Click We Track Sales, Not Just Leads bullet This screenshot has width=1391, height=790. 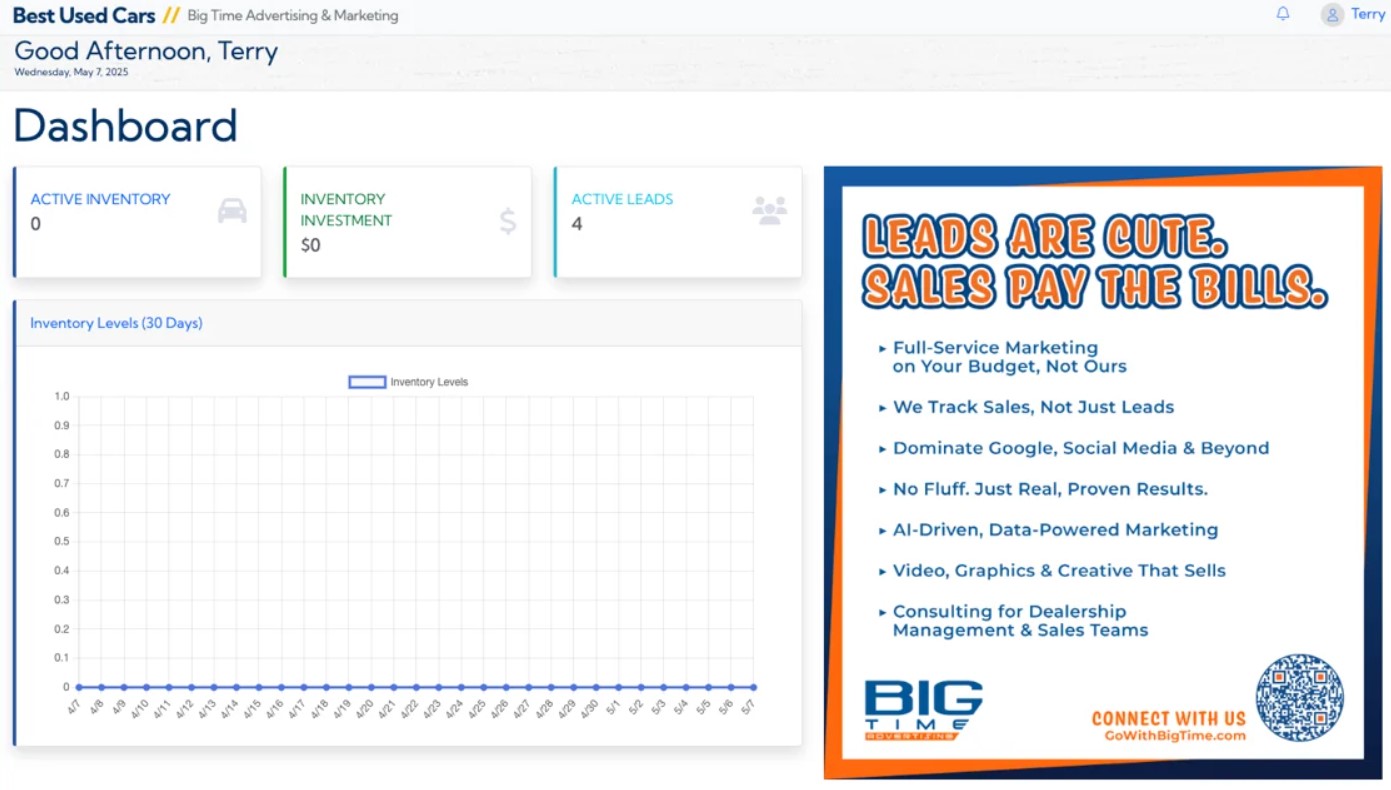(x=1033, y=407)
